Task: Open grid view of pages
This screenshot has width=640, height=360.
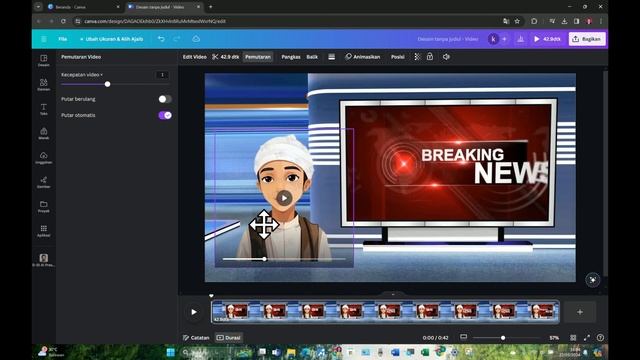Action: (x=573, y=338)
